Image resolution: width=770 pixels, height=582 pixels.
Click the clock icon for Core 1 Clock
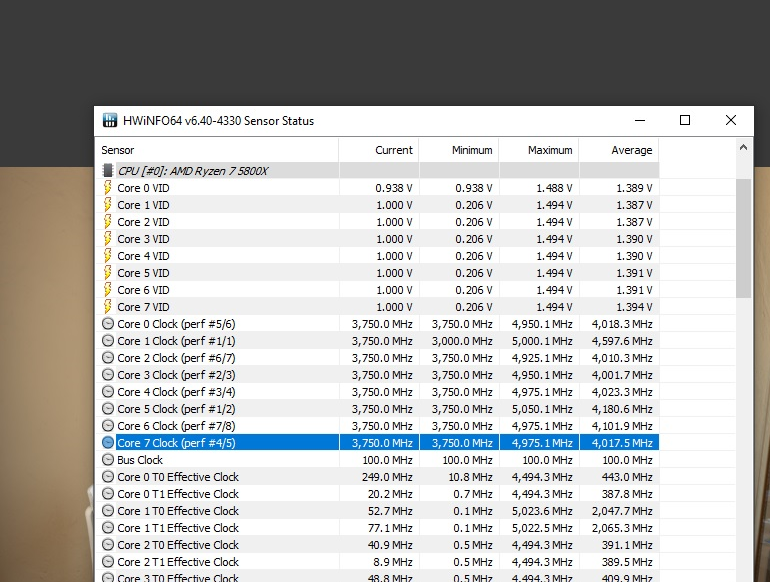[108, 341]
